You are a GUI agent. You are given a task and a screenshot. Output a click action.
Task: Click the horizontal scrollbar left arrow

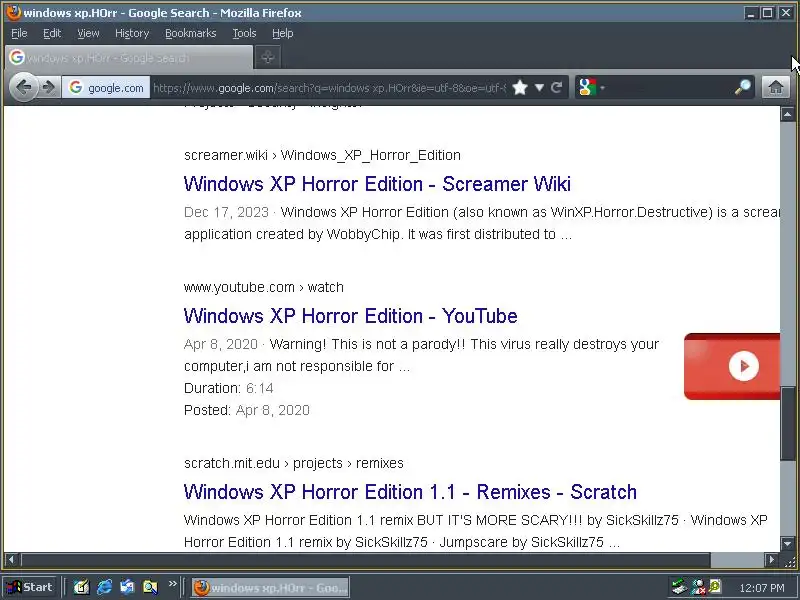(12, 560)
